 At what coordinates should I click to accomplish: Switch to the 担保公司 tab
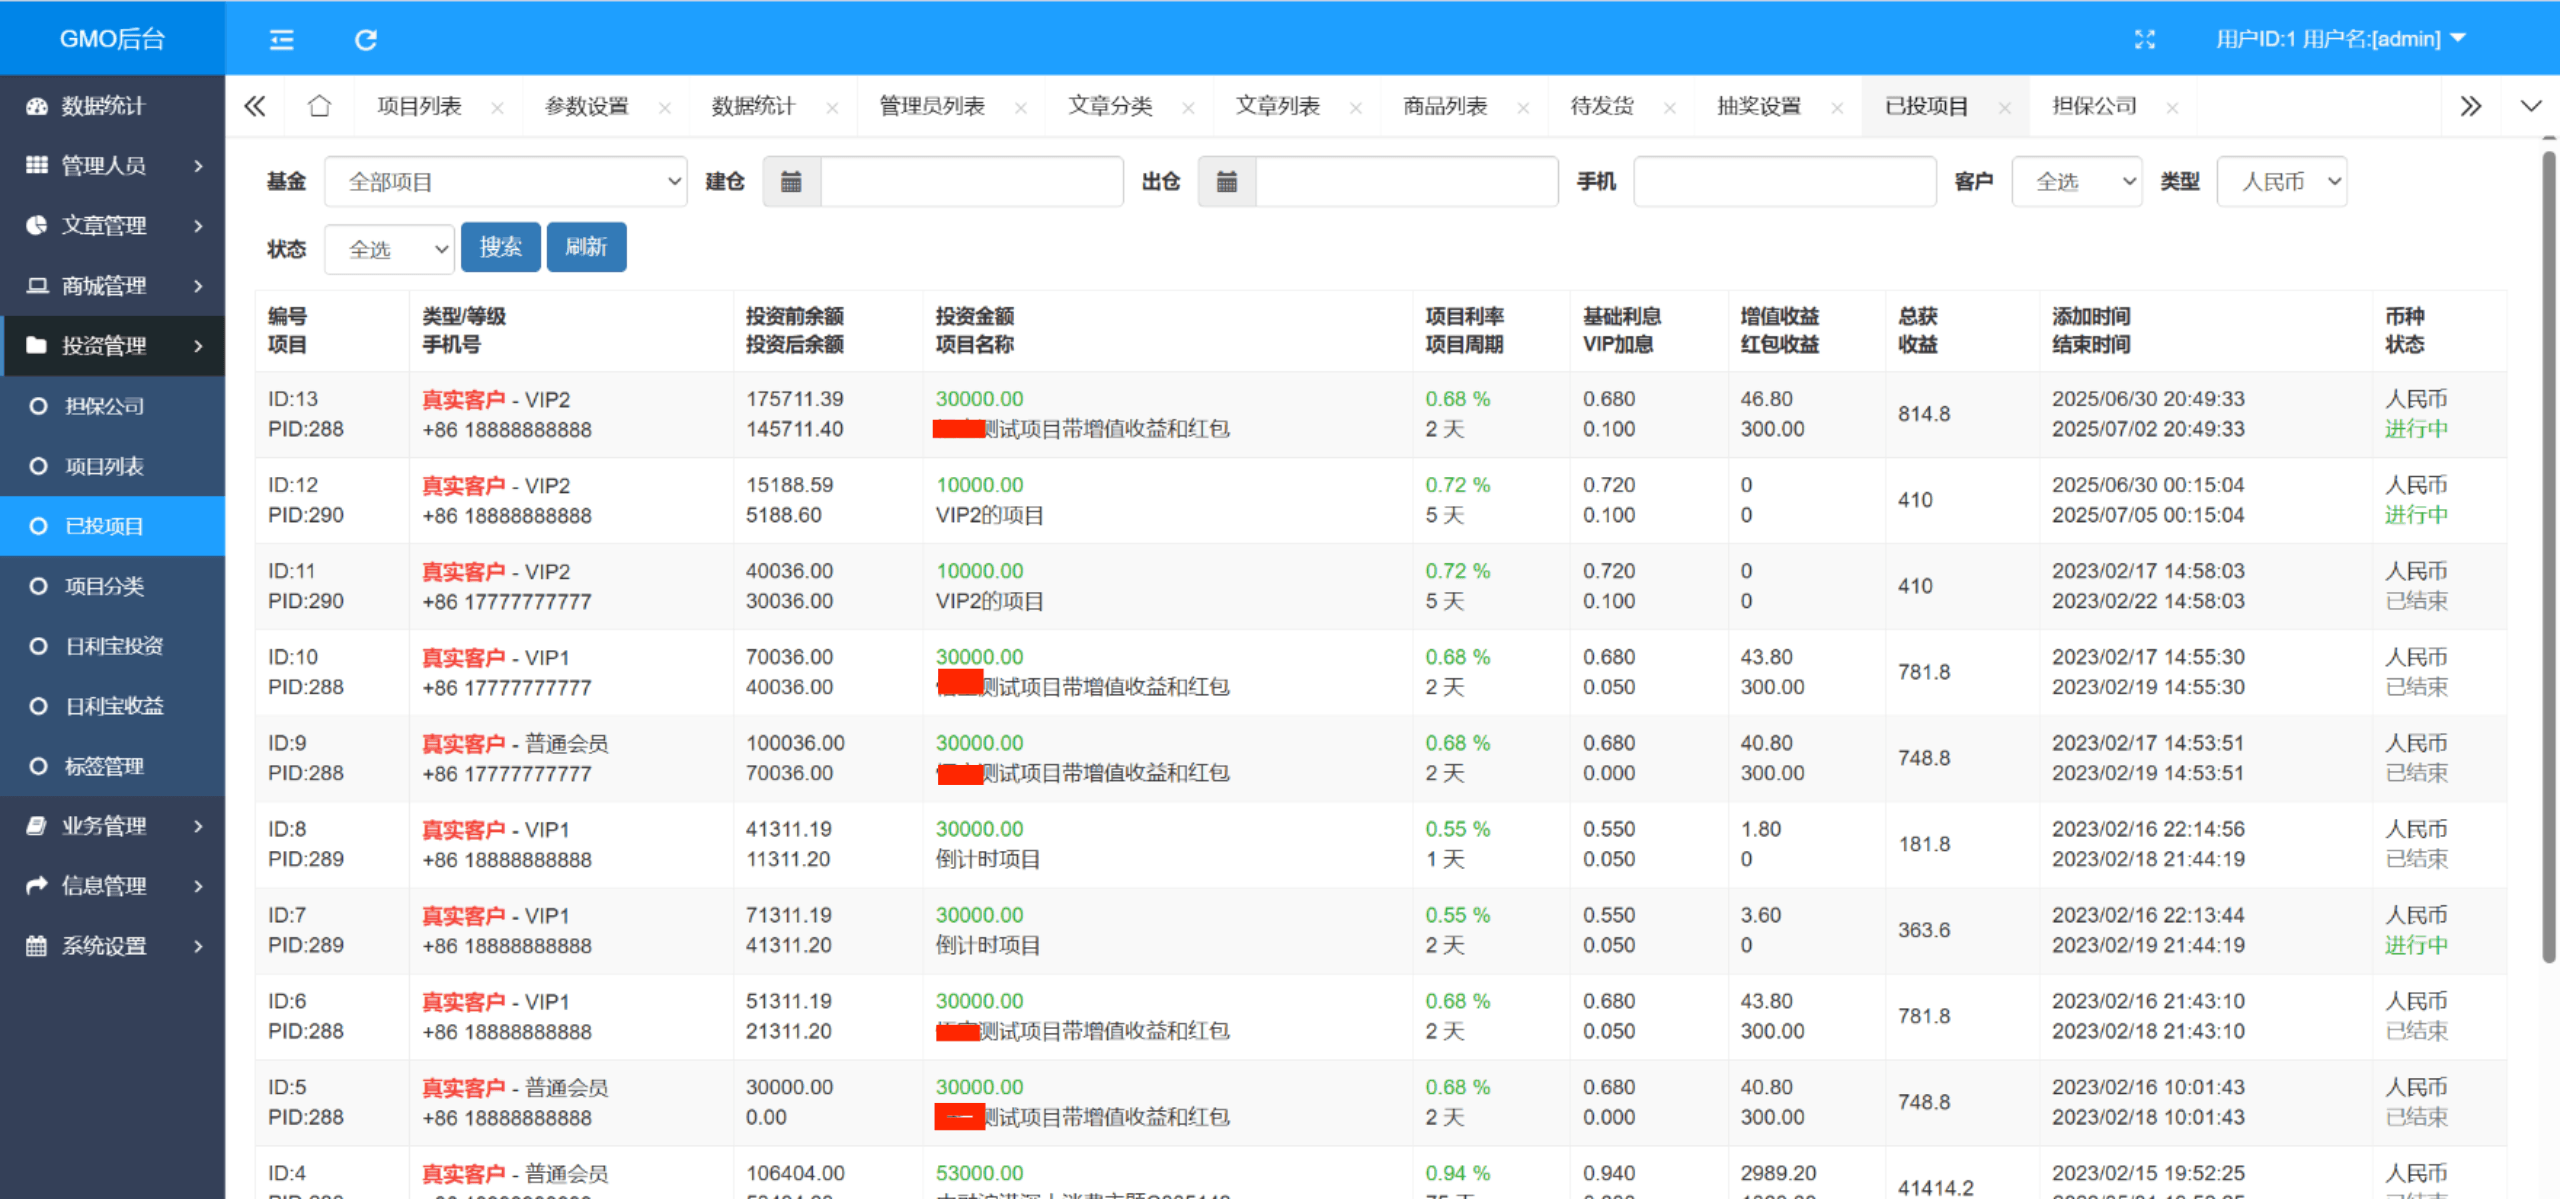(x=2093, y=106)
